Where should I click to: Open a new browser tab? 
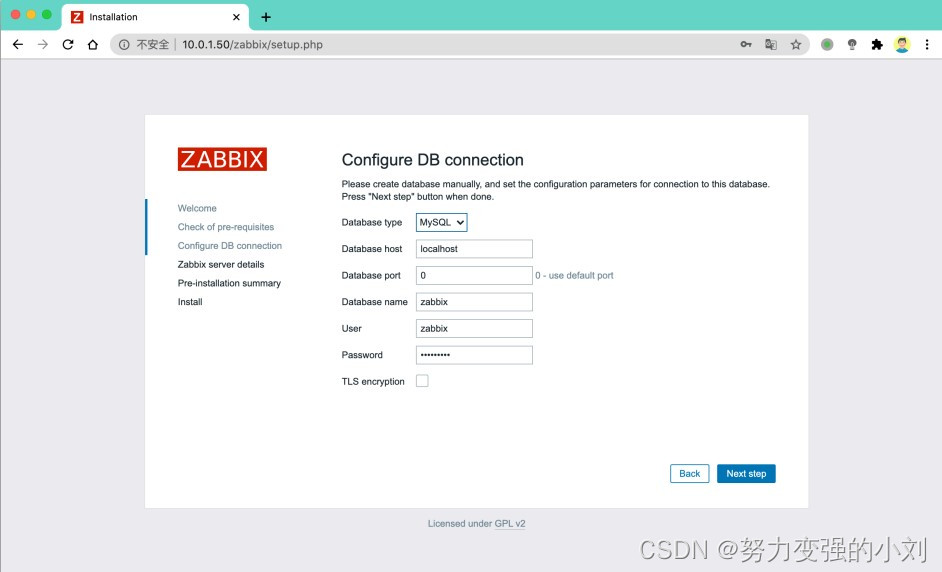(x=266, y=17)
